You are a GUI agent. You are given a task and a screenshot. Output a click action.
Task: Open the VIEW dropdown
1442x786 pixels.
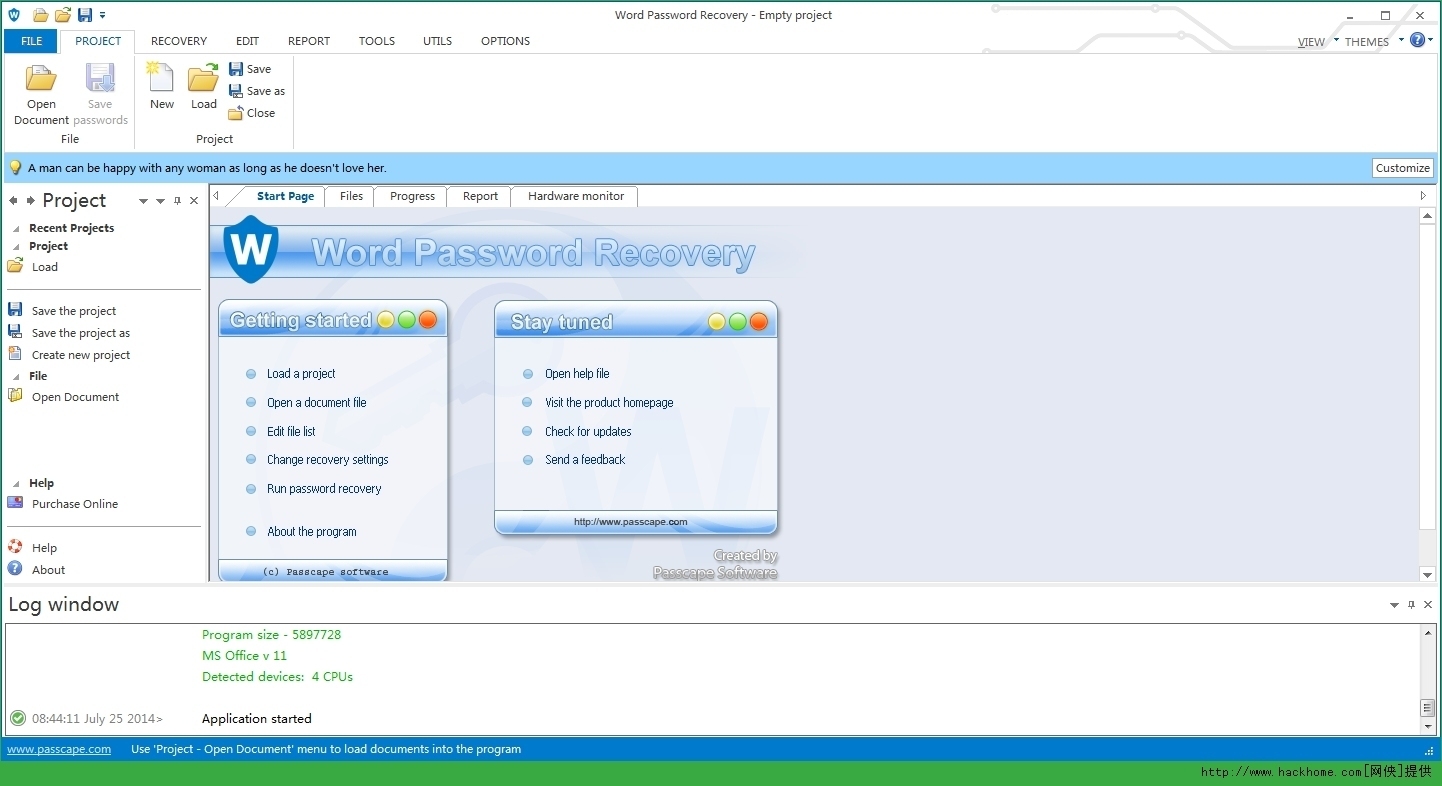point(1317,42)
